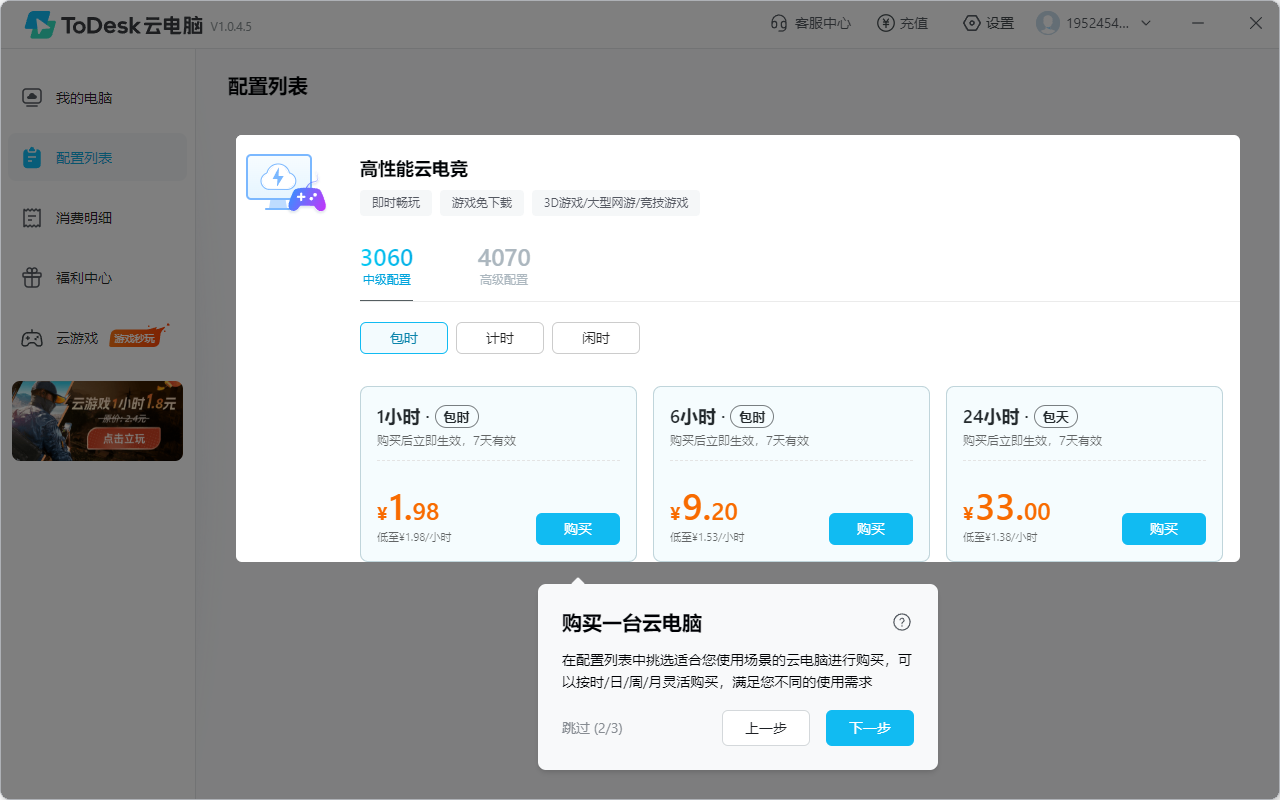Screen dimensions: 1280x800
Task: Click the user avatar icon
Action: 1047,23
